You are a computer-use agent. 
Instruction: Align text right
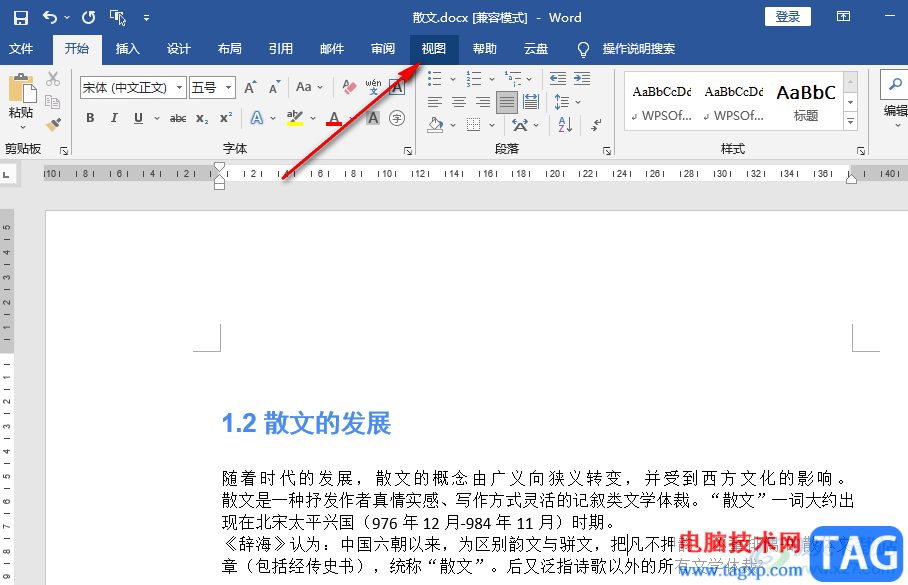(x=483, y=103)
